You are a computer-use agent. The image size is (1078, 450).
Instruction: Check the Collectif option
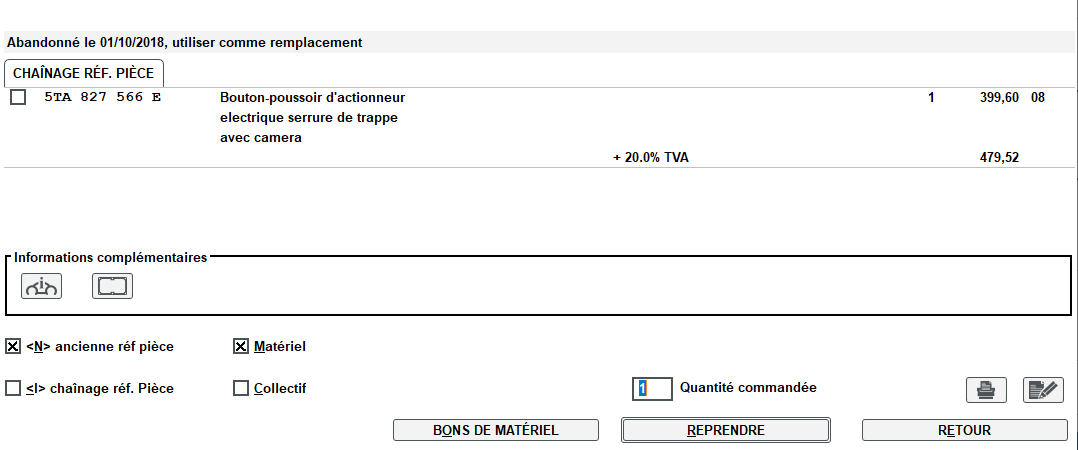pyautogui.click(x=241, y=388)
